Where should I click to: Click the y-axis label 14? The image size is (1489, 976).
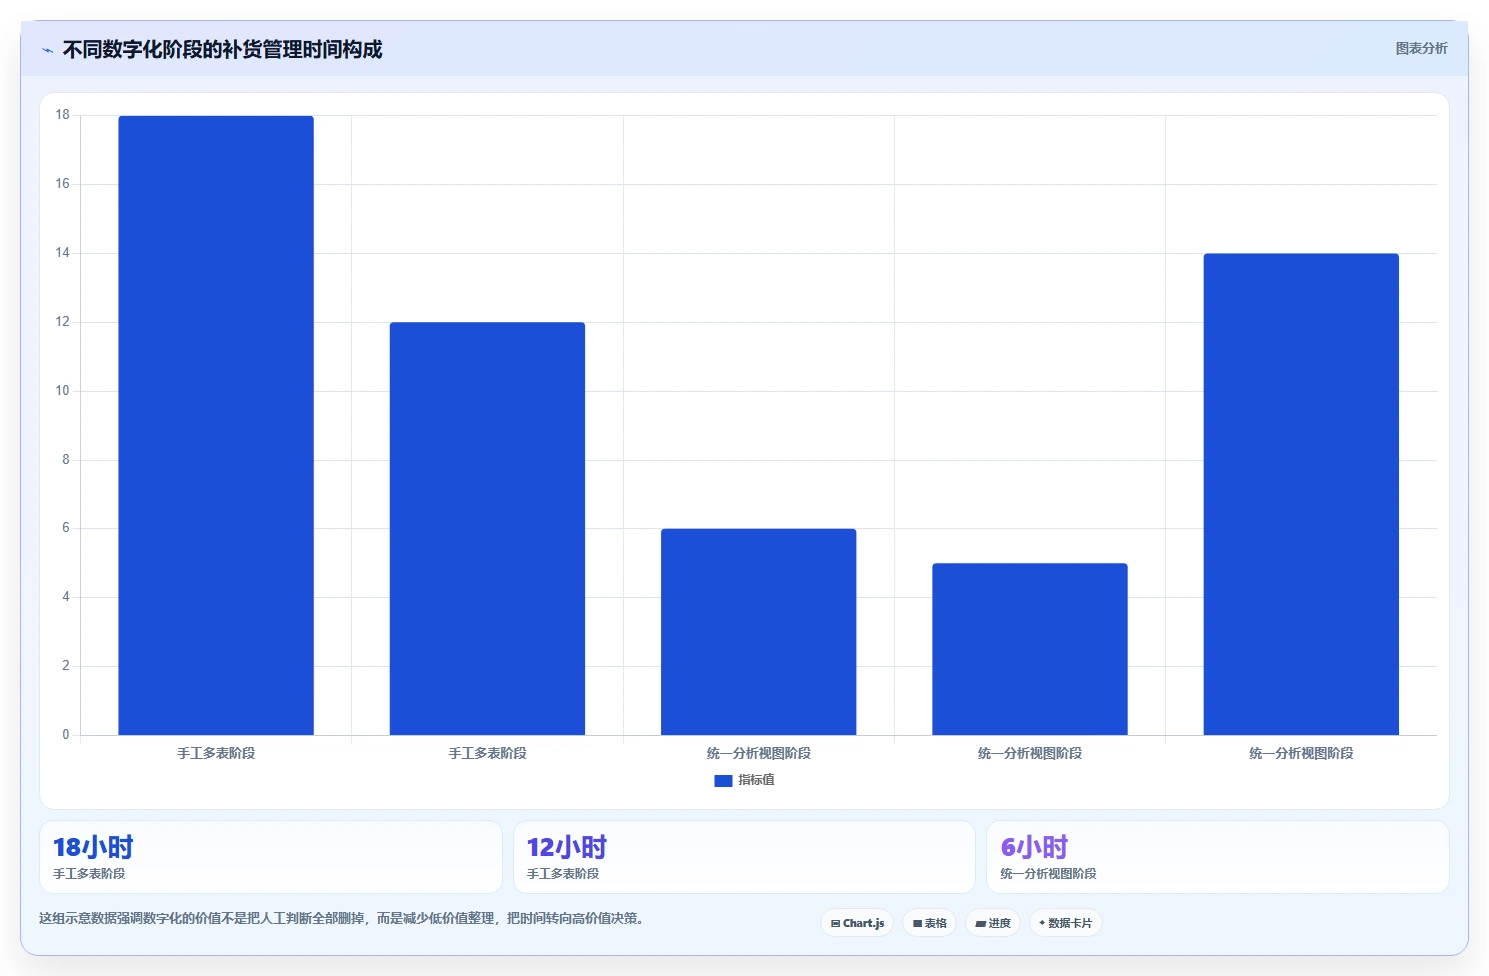point(63,253)
